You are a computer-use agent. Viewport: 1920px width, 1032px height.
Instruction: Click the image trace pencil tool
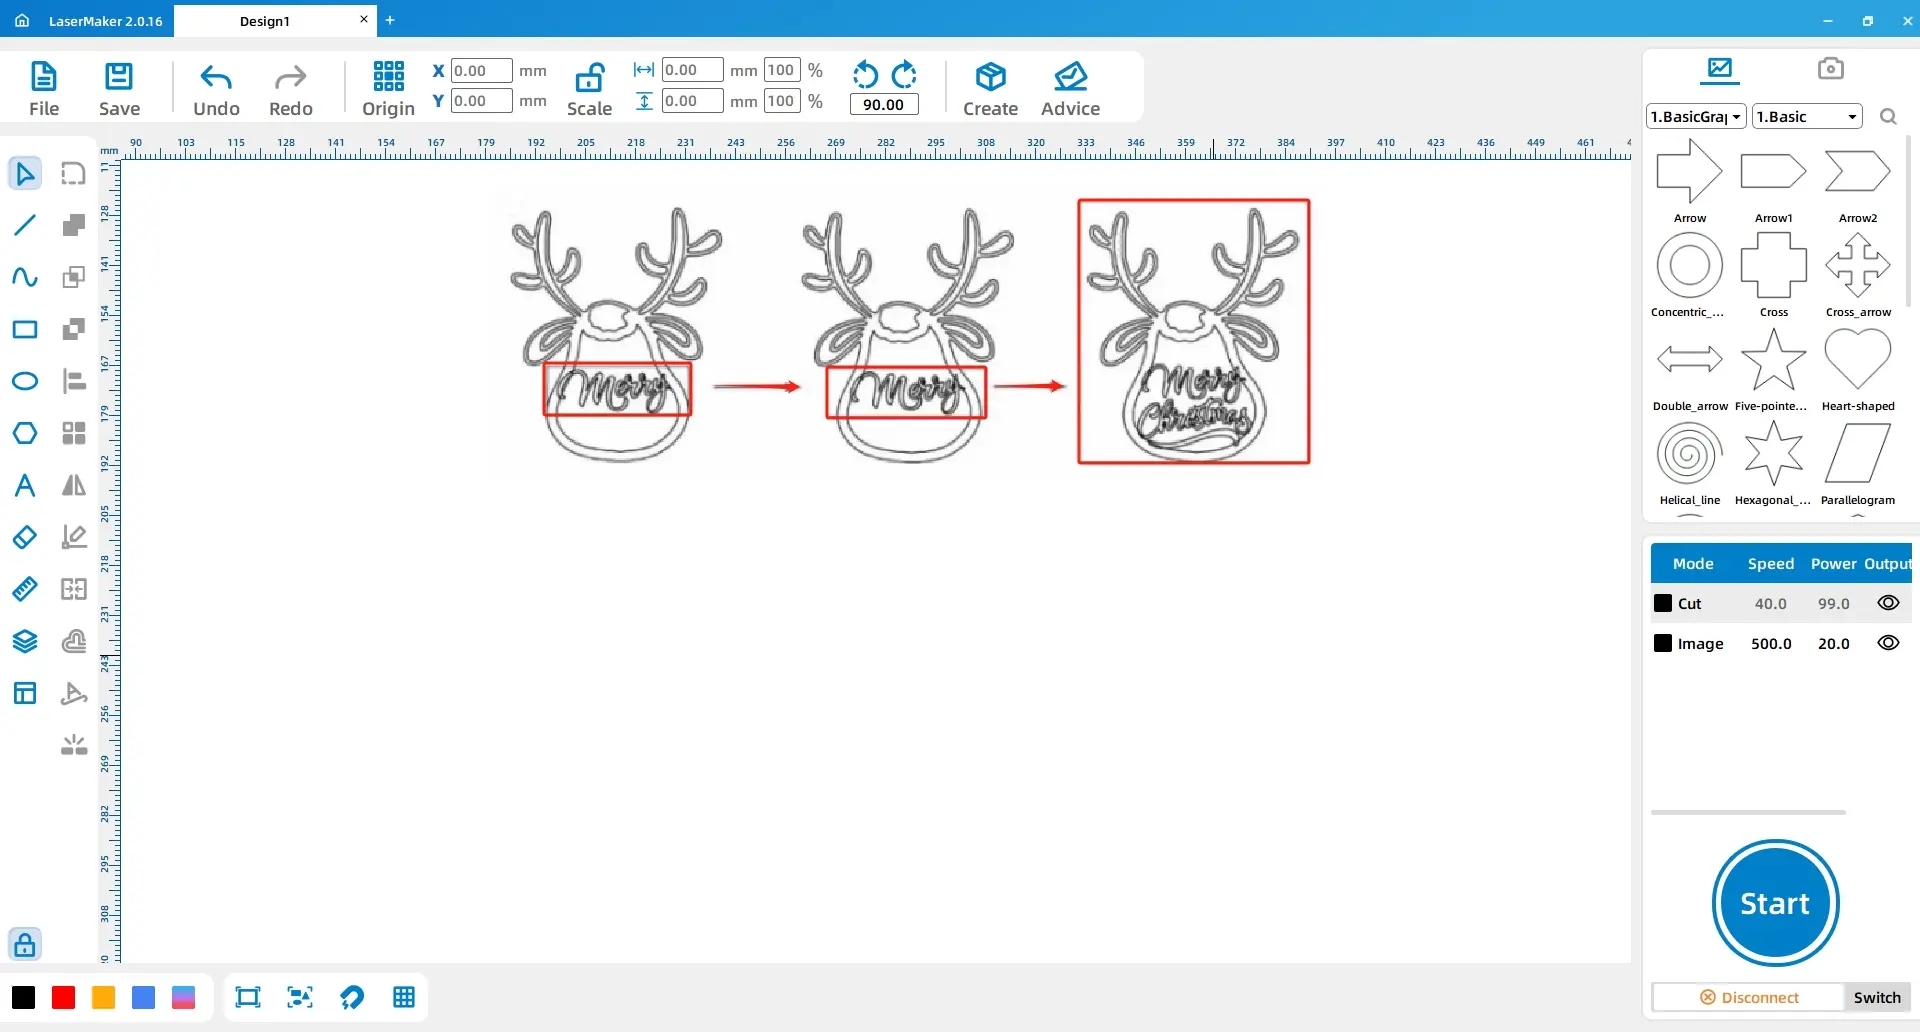pyautogui.click(x=74, y=537)
